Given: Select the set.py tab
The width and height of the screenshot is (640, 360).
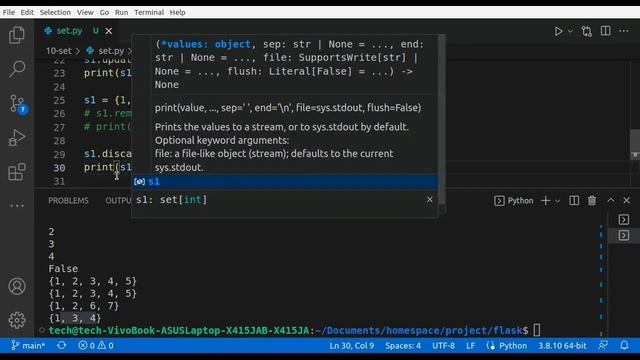Looking at the screenshot, I should (78, 31).
